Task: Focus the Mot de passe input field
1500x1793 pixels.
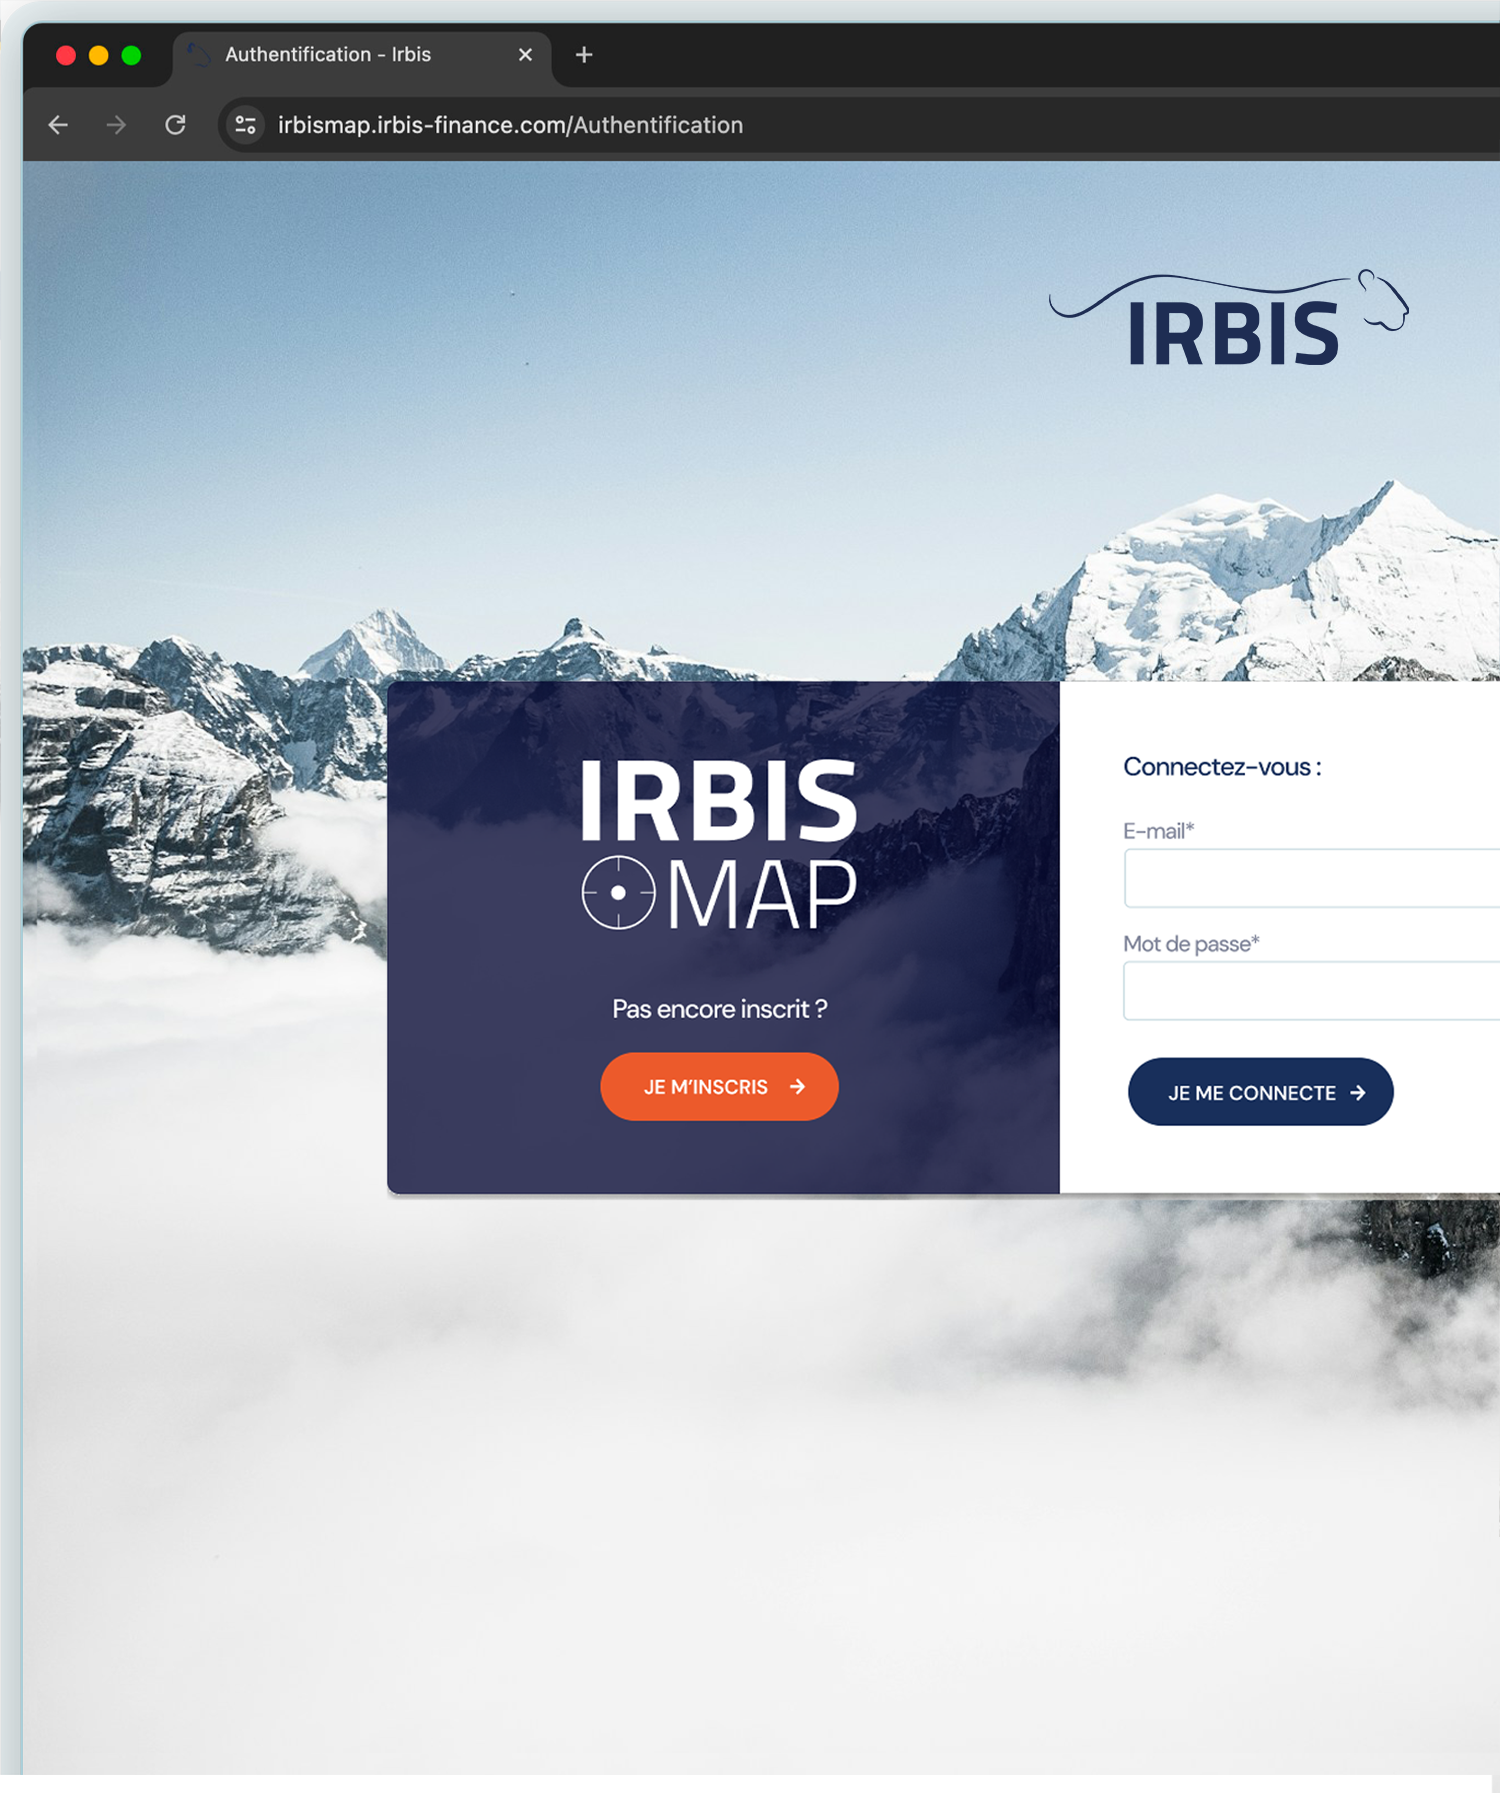Action: coord(1312,991)
